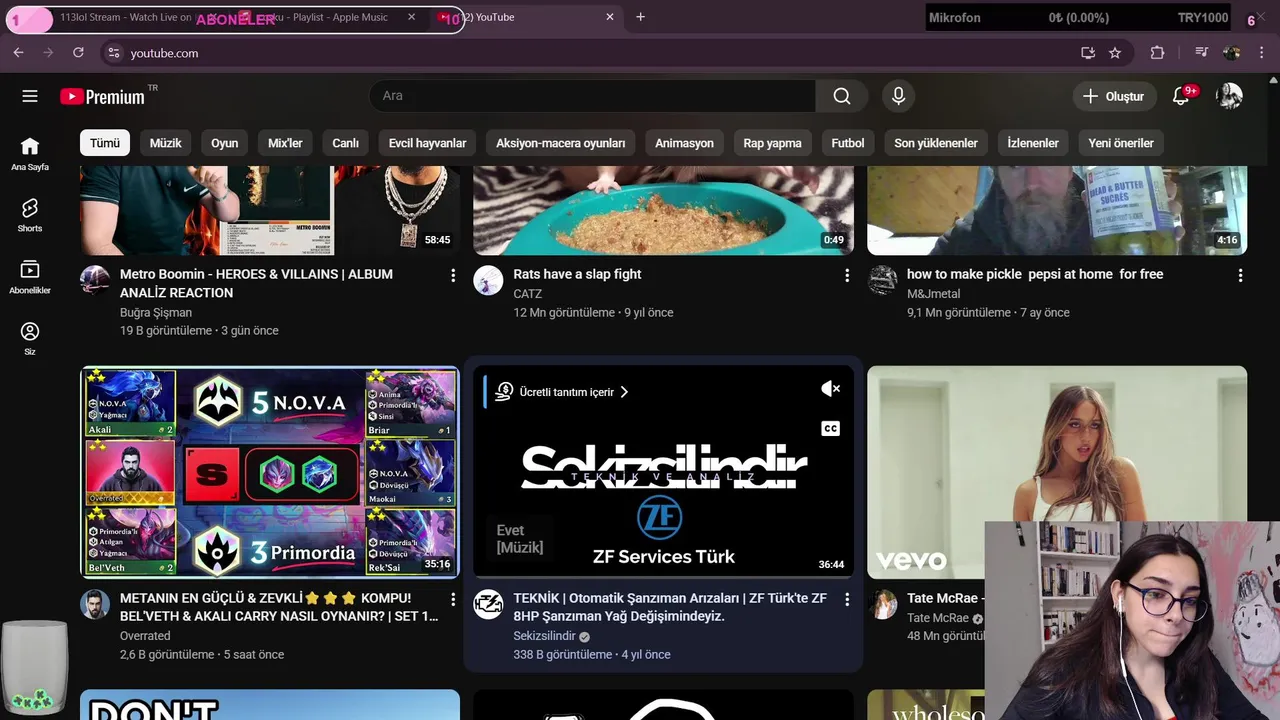The image size is (1280, 720).
Task: Start voice search with microphone icon
Action: [x=898, y=96]
